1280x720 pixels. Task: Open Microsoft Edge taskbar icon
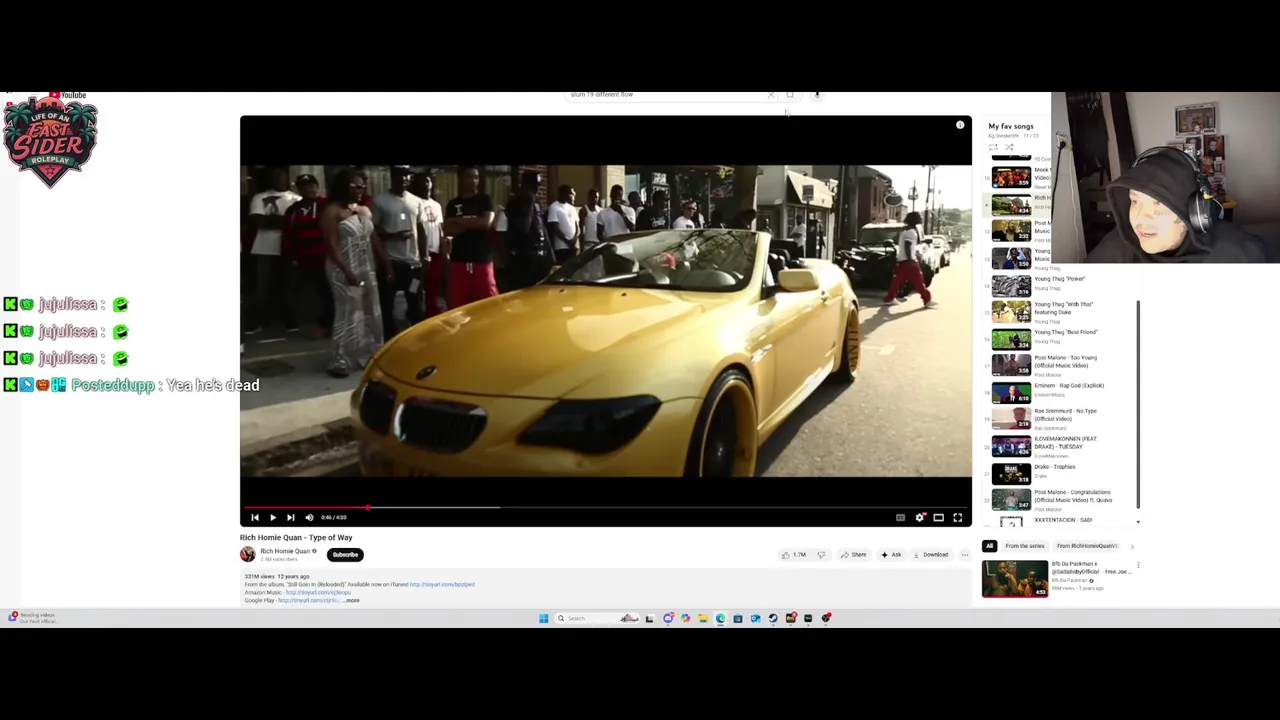click(720, 618)
